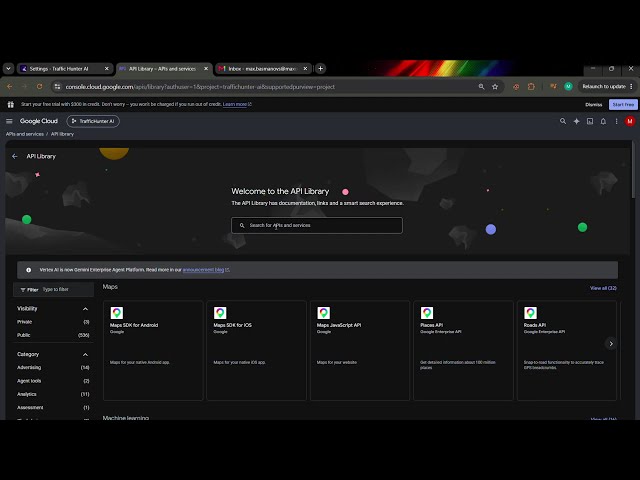
Task: Collapse the Category filter section
Action: pos(85,355)
